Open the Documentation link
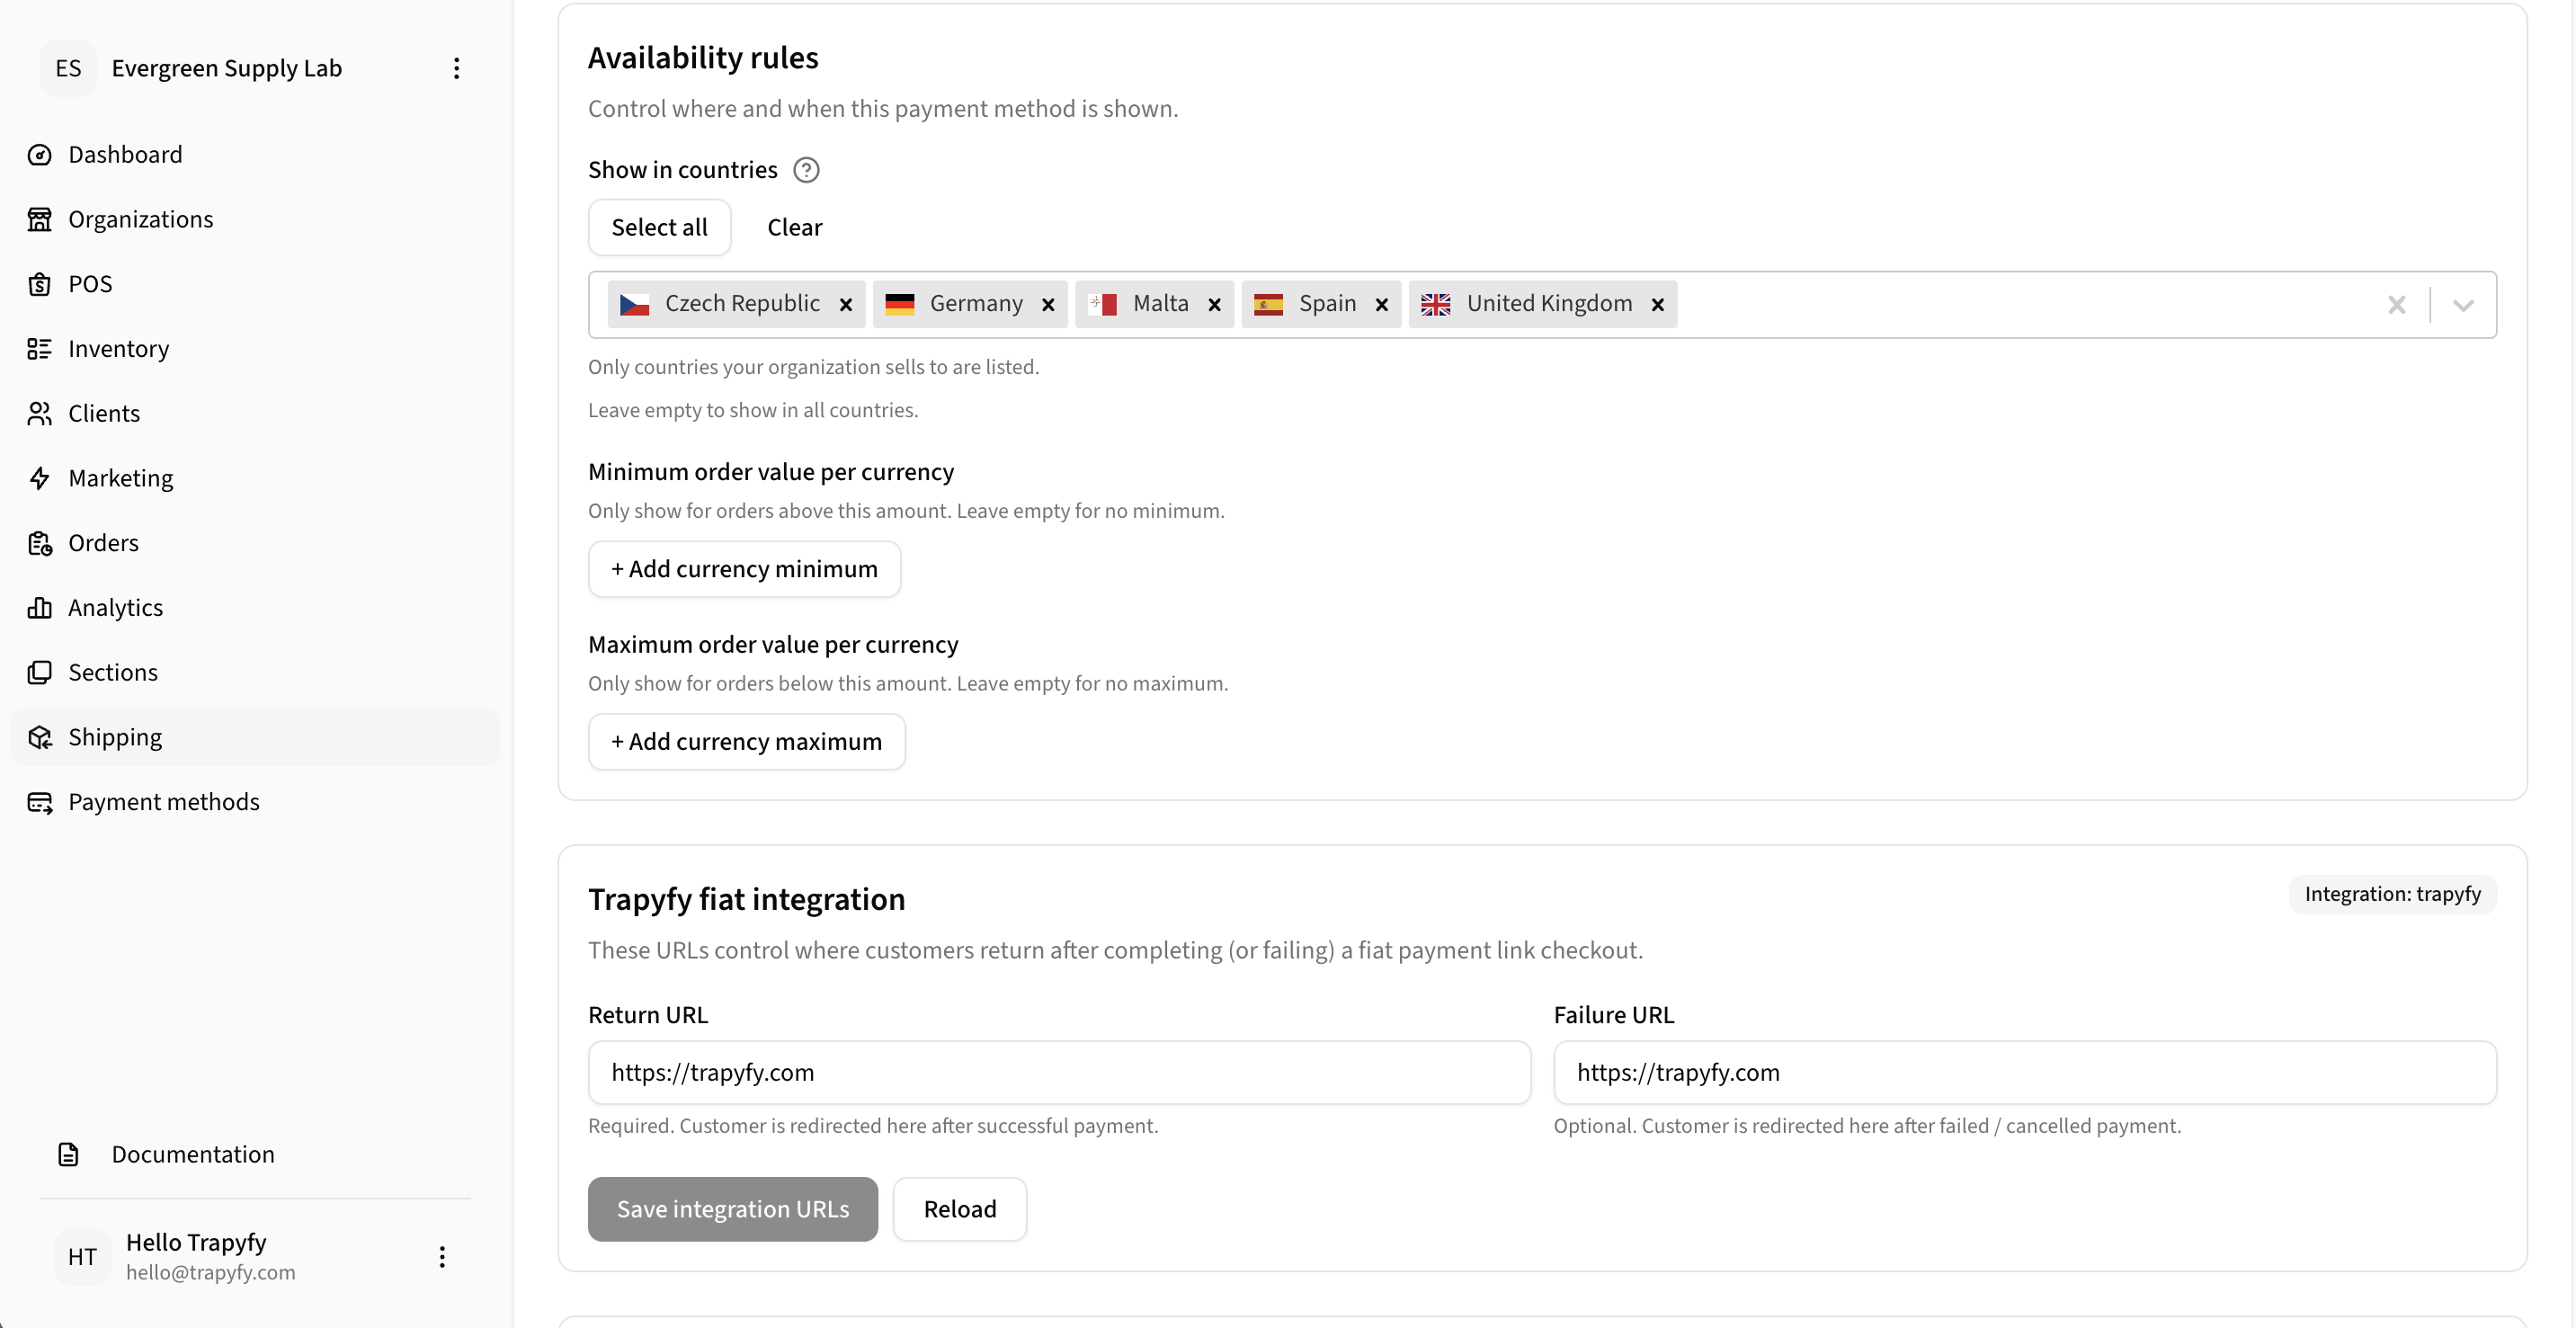 click(x=255, y=1154)
